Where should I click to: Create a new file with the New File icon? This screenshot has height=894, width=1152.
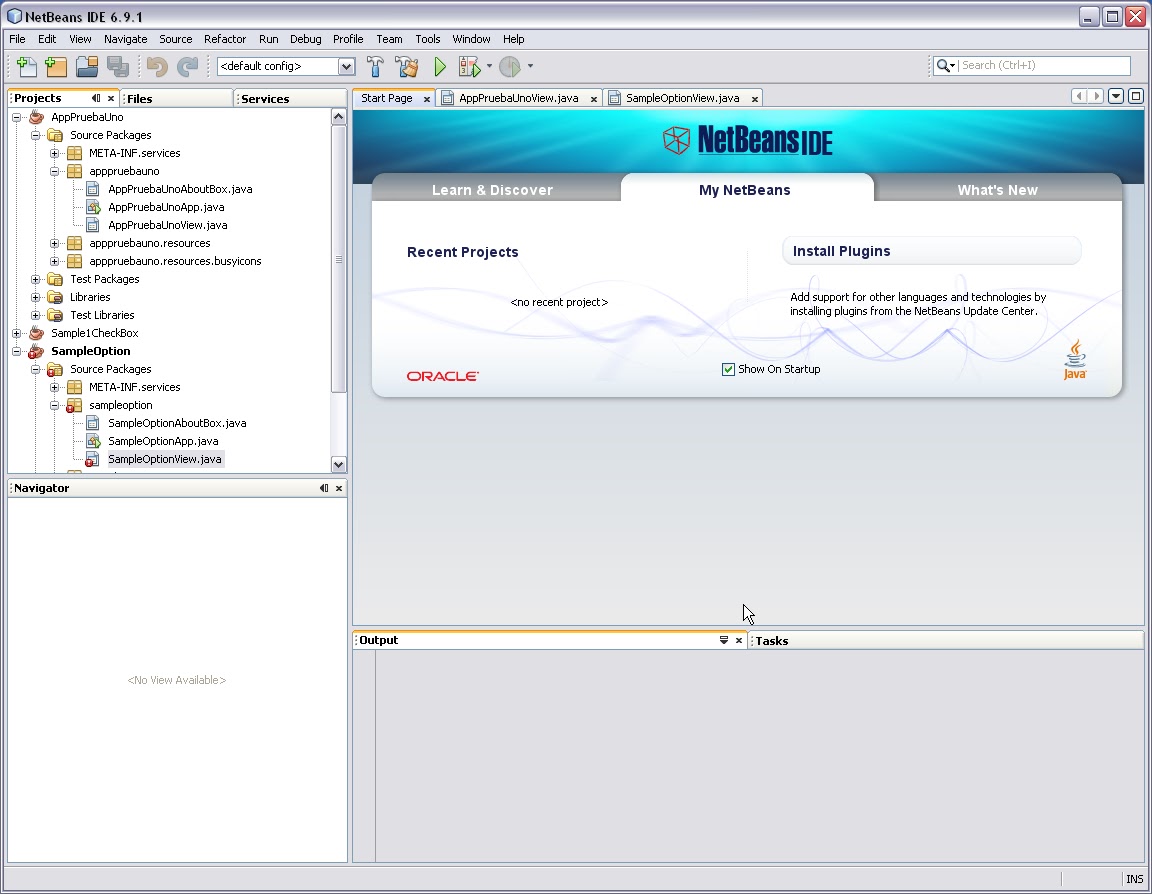(x=26, y=66)
